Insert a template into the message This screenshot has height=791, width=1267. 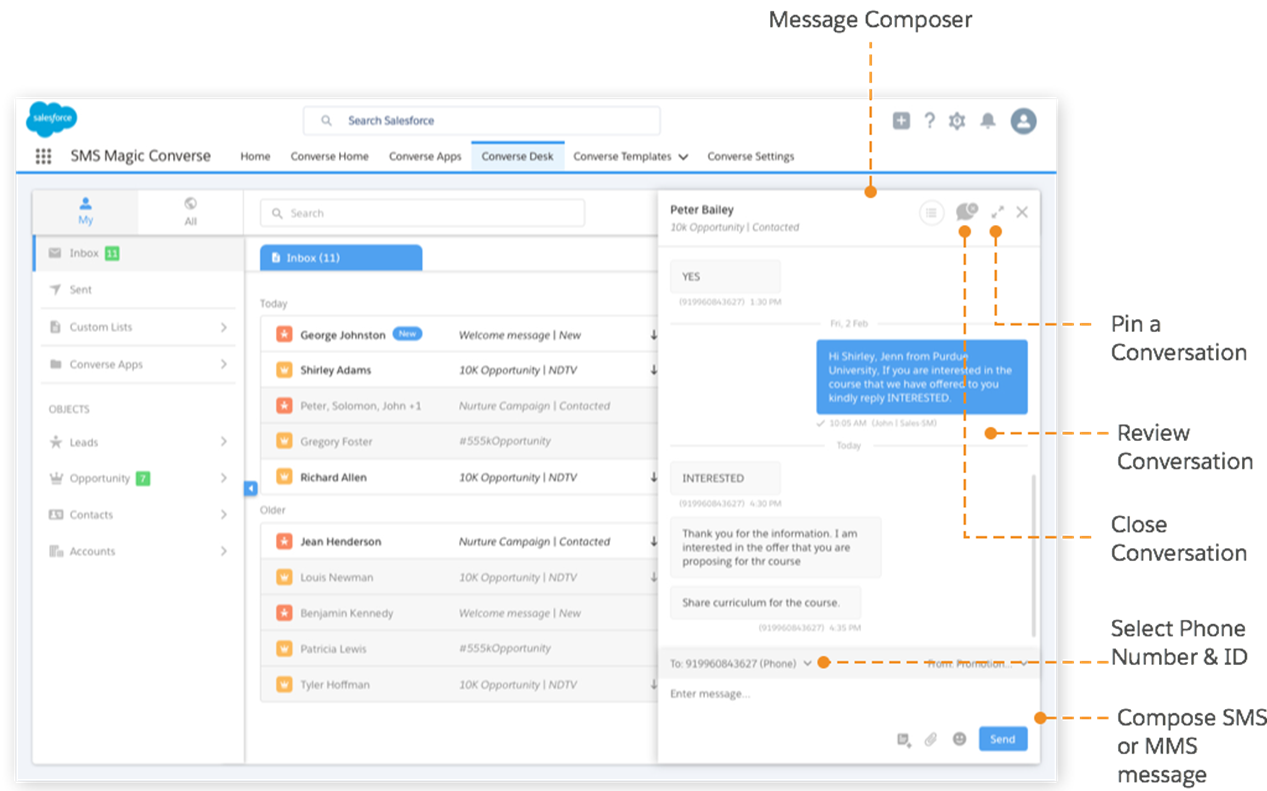tap(904, 740)
